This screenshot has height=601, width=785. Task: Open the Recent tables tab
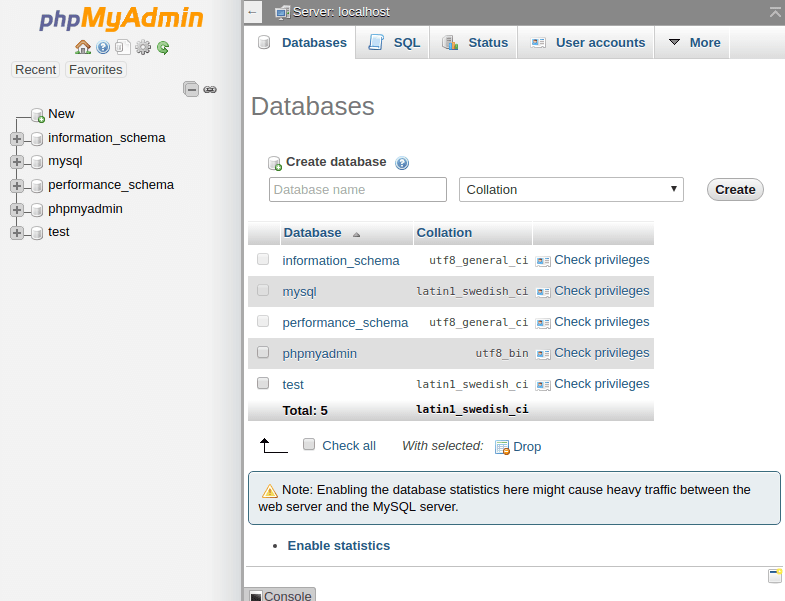(35, 70)
